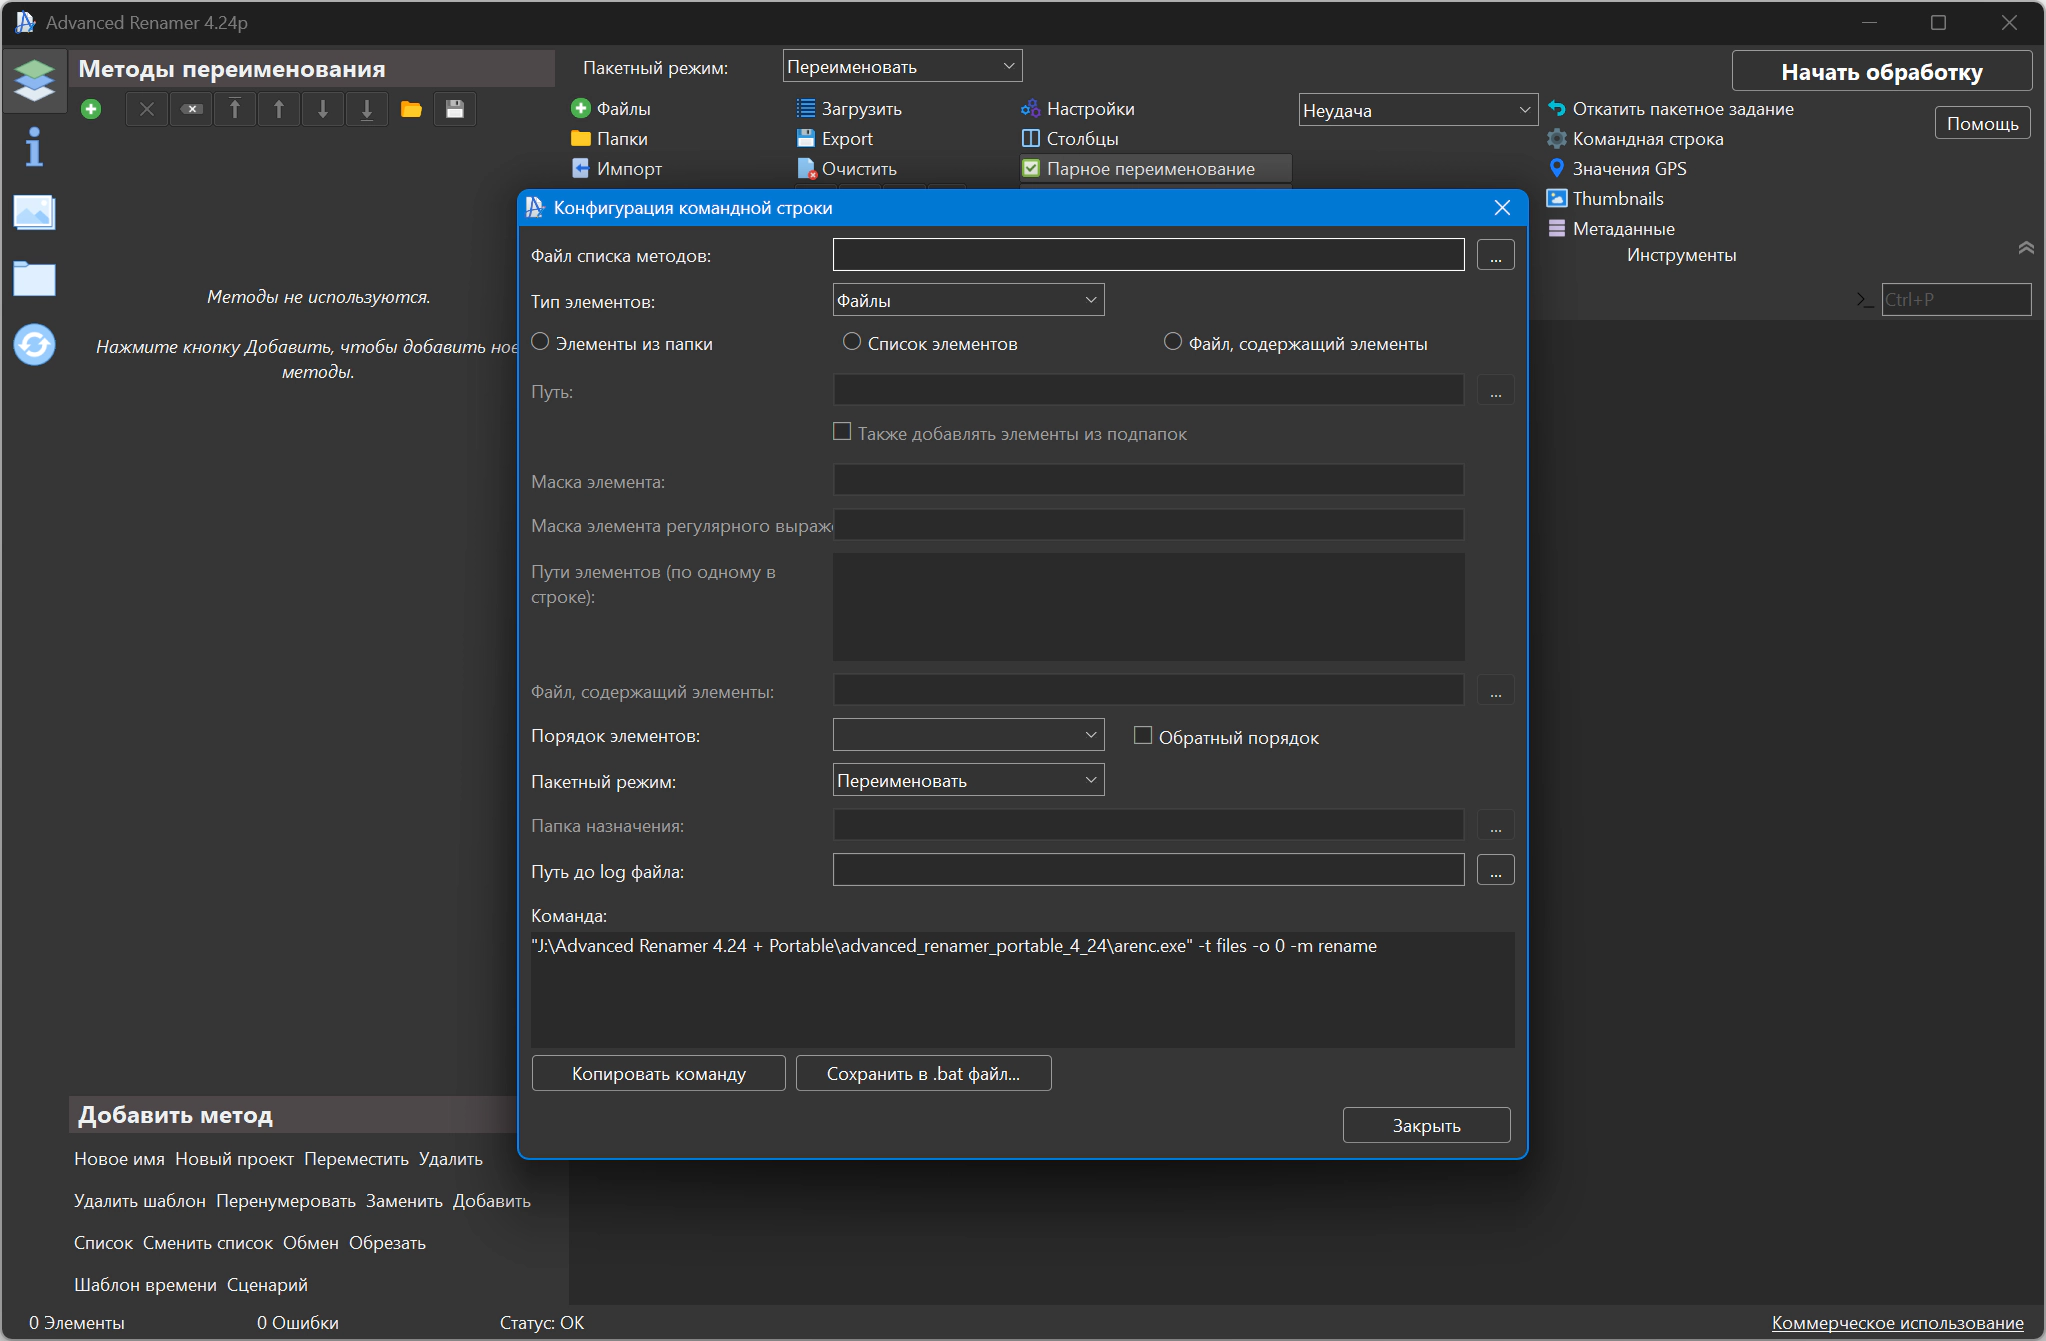Select the layers methods sidebar icon
Viewport: 2046px width, 1341px height.
(34, 80)
